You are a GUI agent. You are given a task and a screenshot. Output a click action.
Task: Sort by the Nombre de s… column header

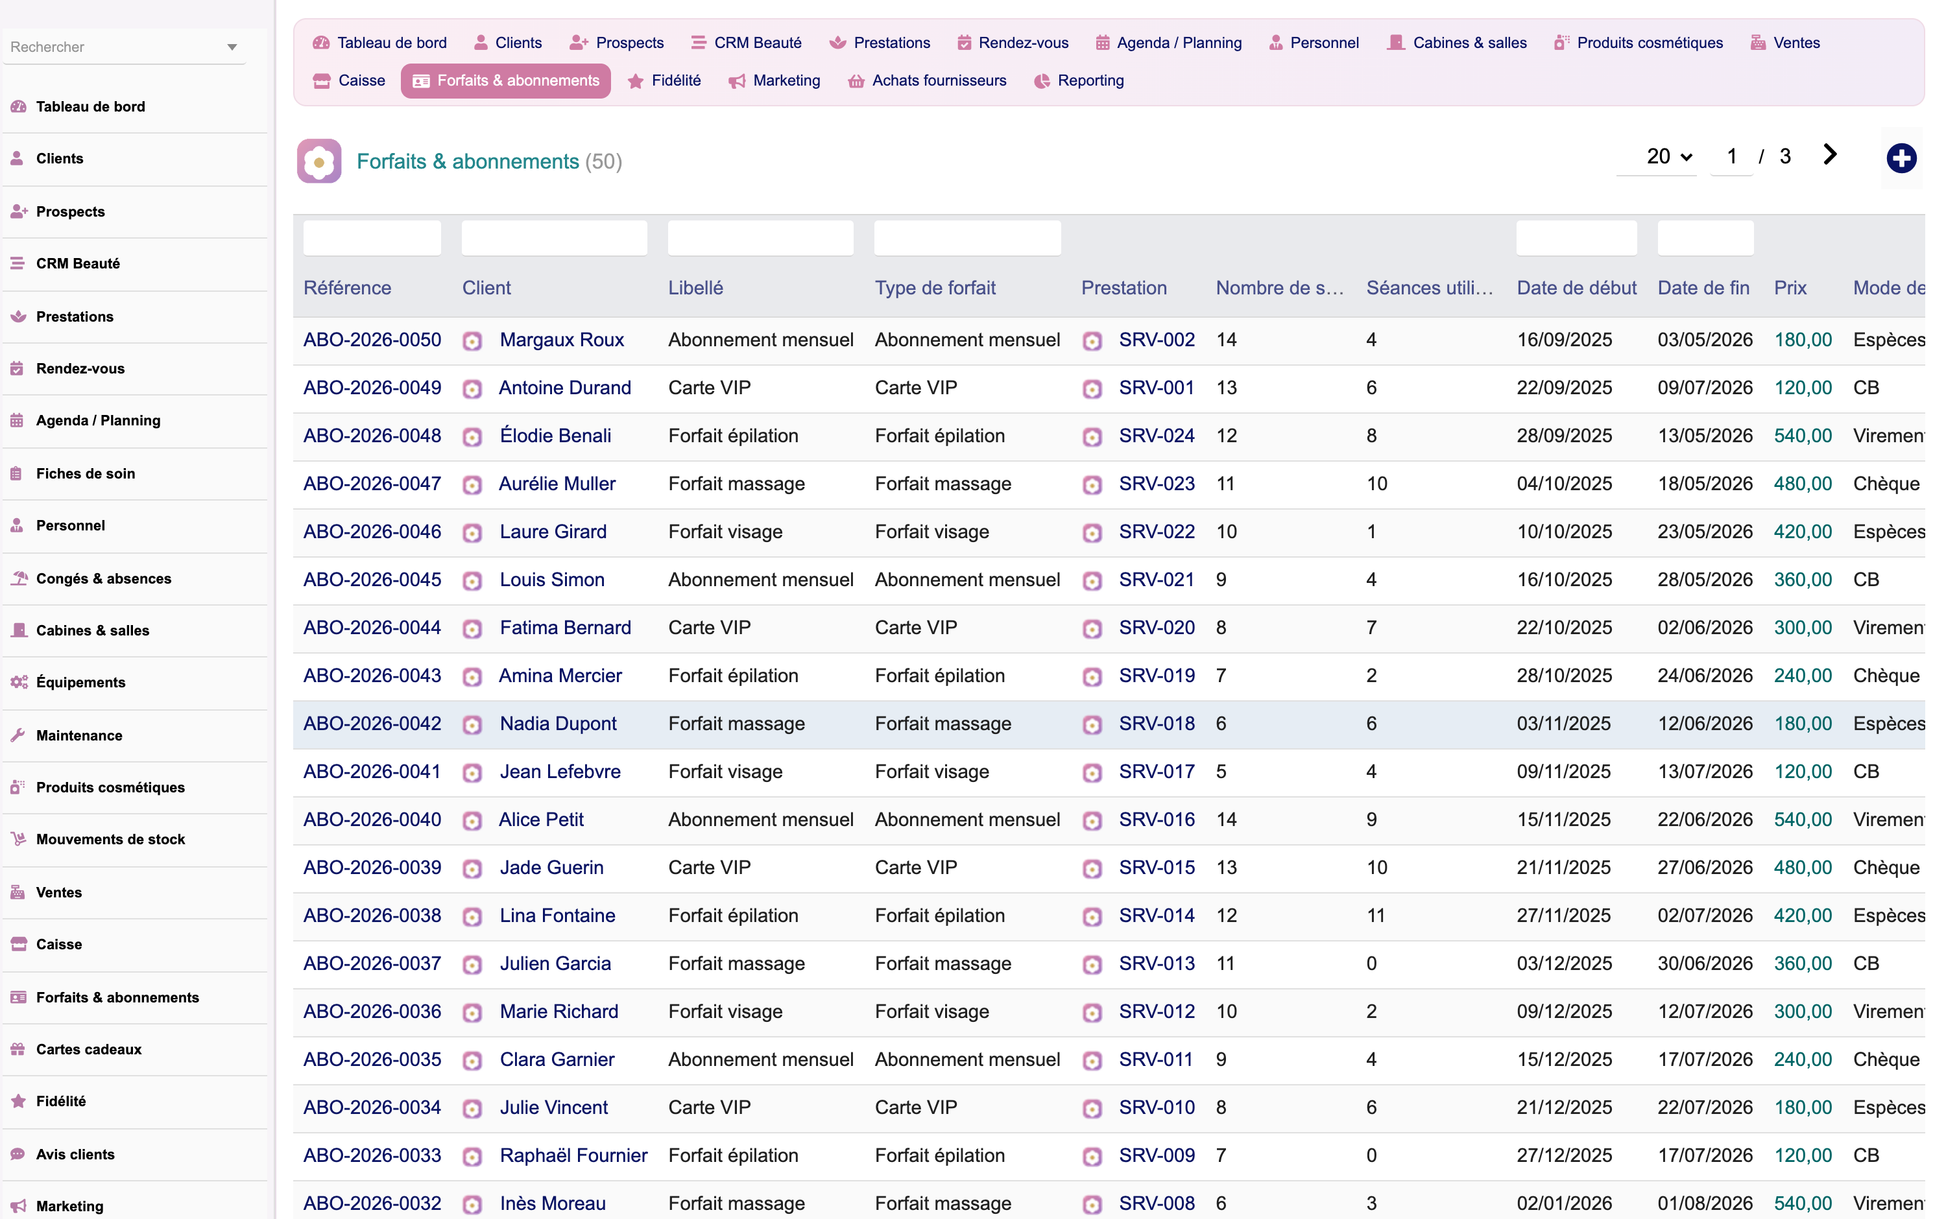pos(1279,288)
